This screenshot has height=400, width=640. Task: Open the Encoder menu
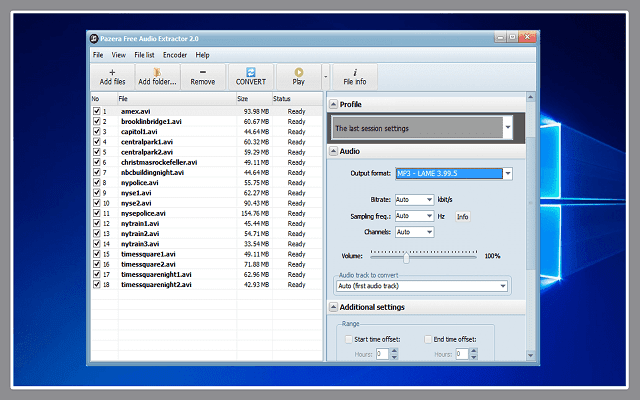point(175,55)
